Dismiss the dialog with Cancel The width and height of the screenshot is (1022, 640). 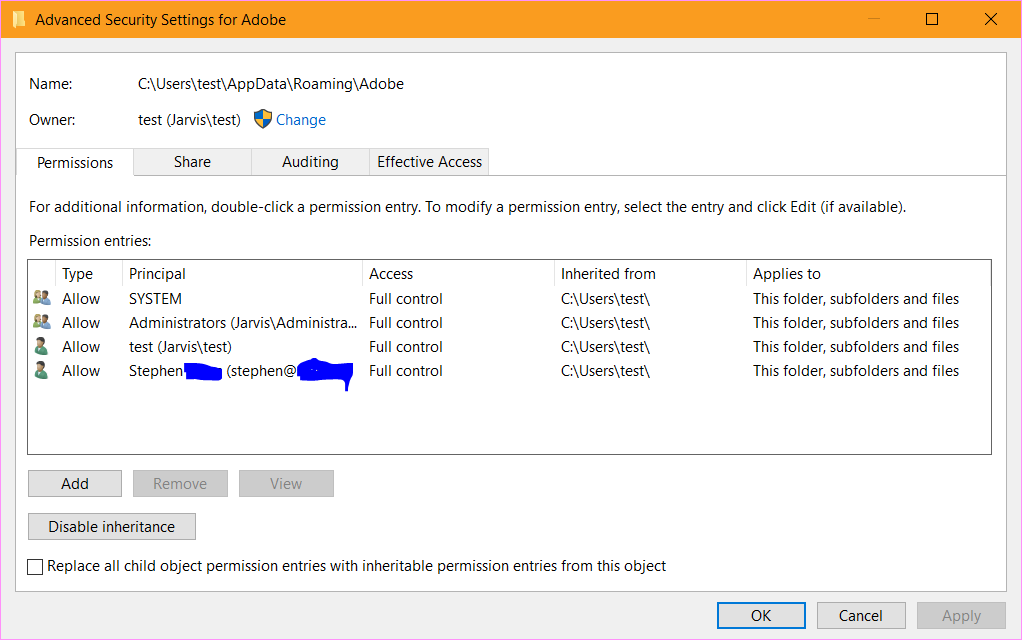861,615
